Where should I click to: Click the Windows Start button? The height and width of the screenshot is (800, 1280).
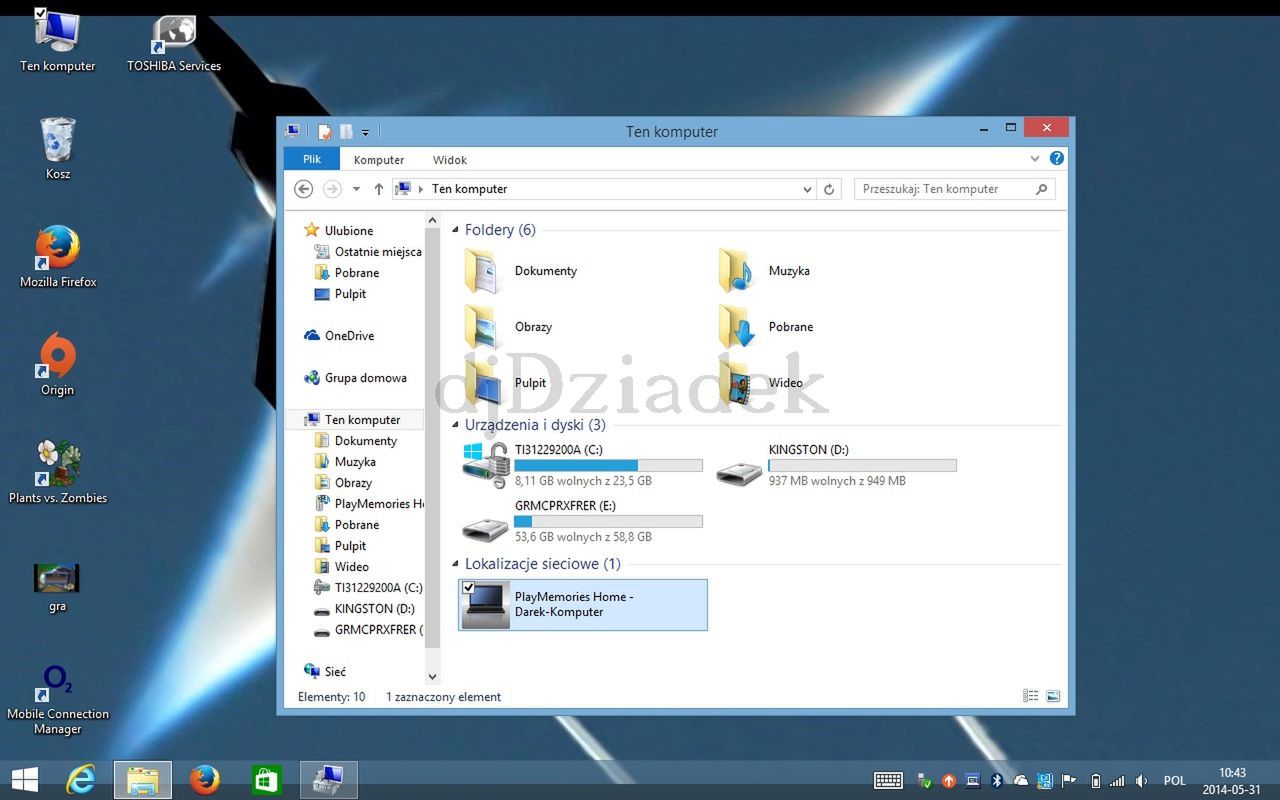click(x=24, y=780)
